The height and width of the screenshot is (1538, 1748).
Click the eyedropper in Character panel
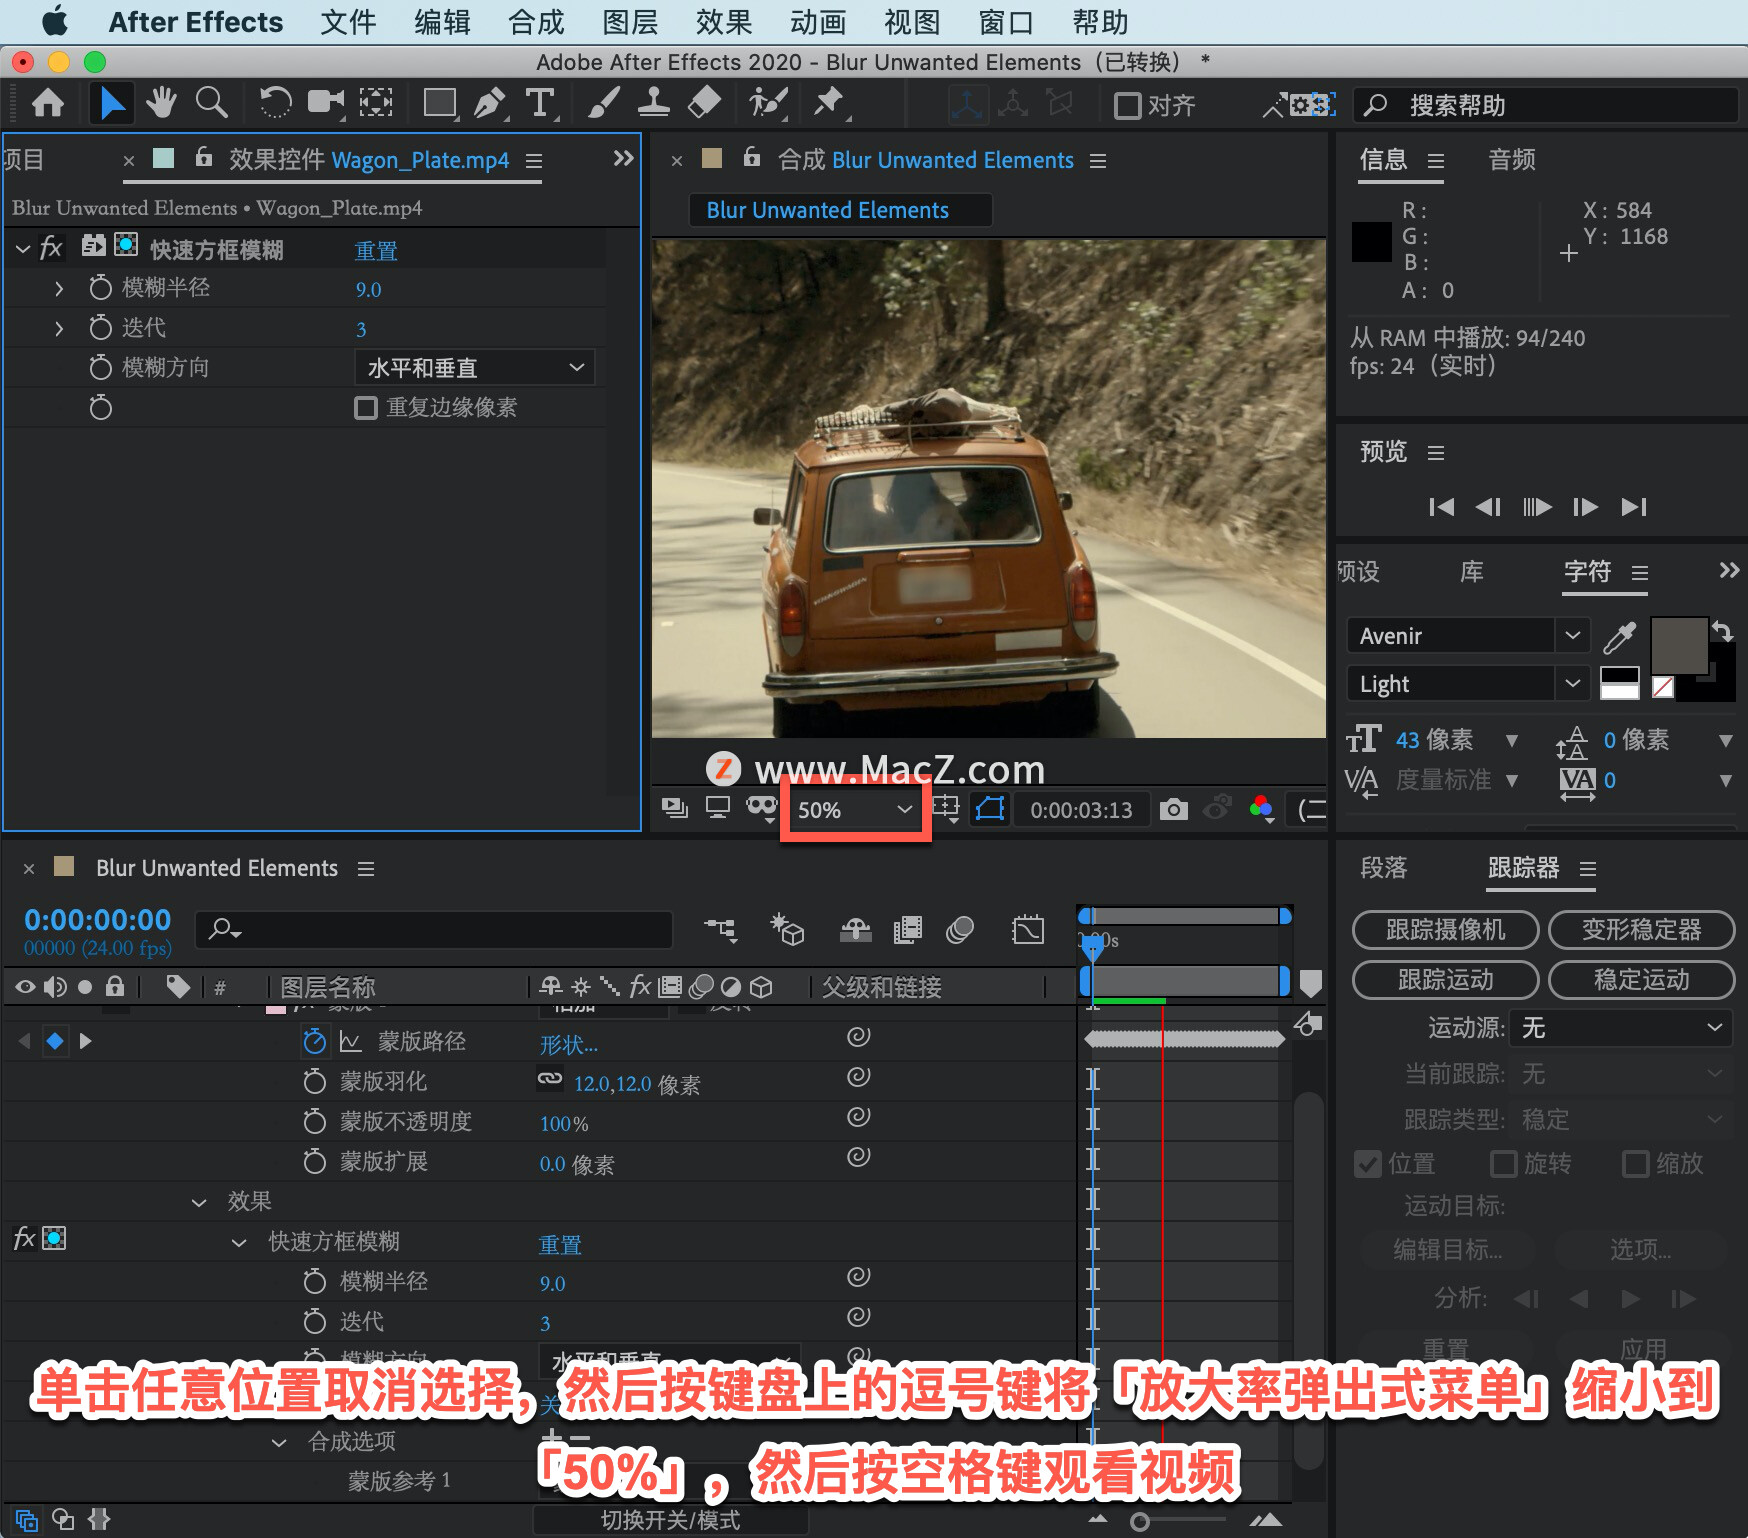pyautogui.click(x=1619, y=636)
